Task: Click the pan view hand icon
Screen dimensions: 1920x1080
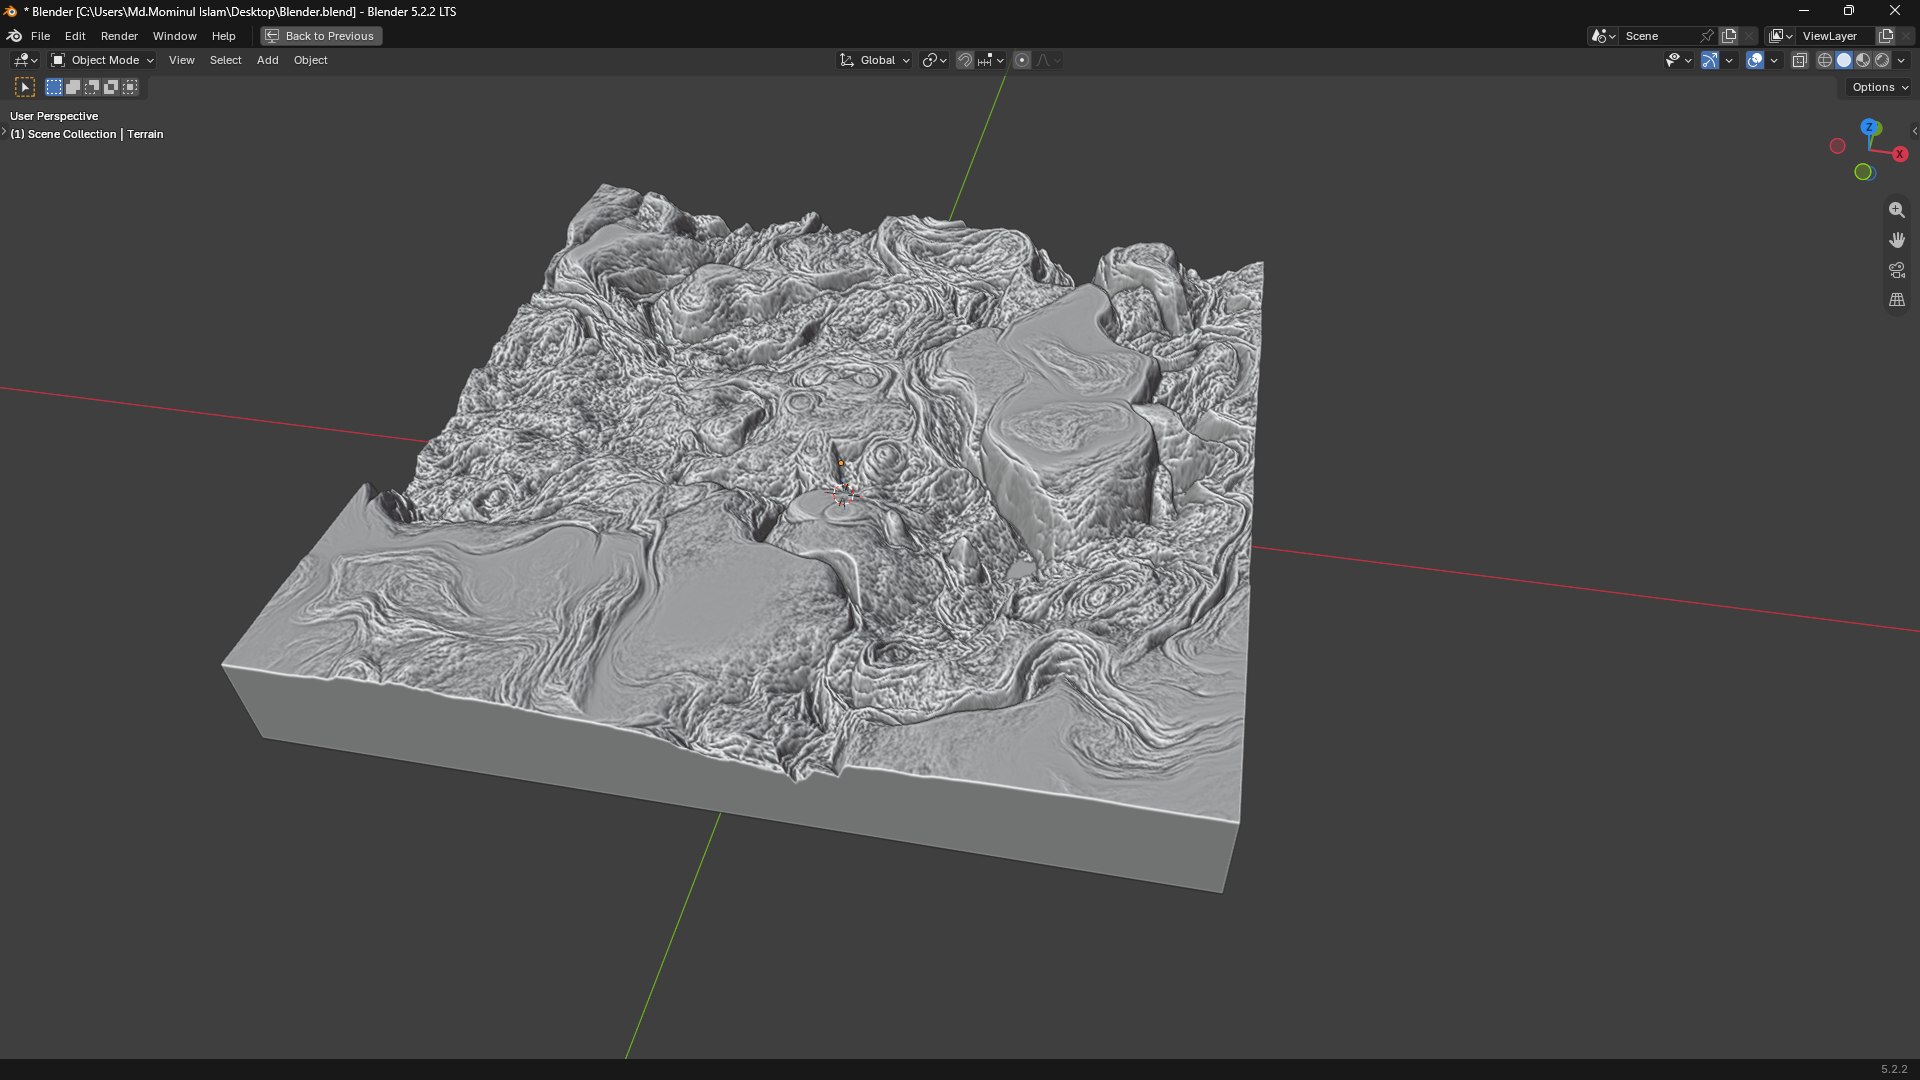Action: 1896,240
